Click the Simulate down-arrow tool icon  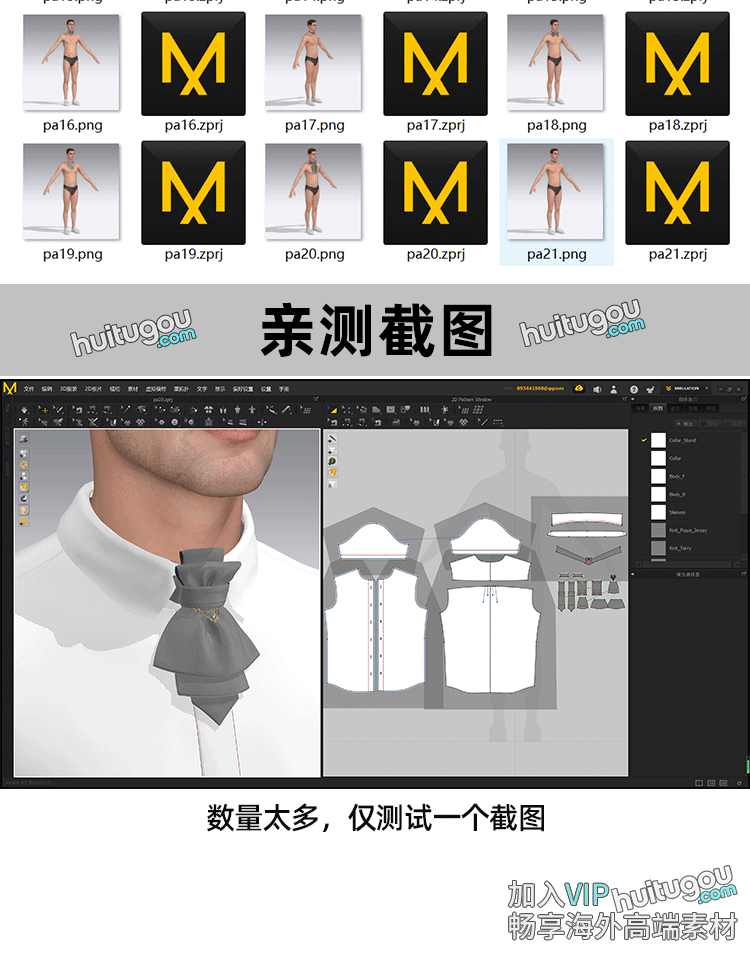(24, 410)
